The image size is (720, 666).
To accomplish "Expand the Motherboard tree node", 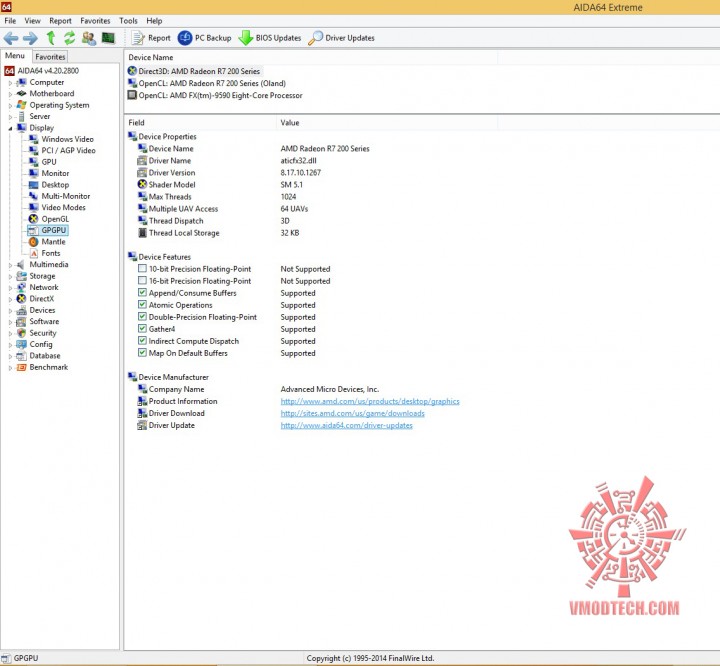I will click(x=10, y=94).
